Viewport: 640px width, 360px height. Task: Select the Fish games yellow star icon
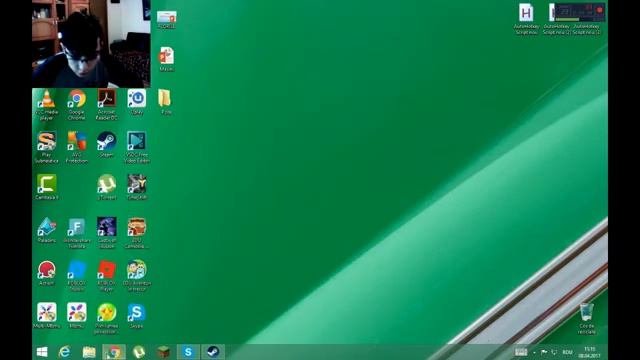[x=107, y=319]
